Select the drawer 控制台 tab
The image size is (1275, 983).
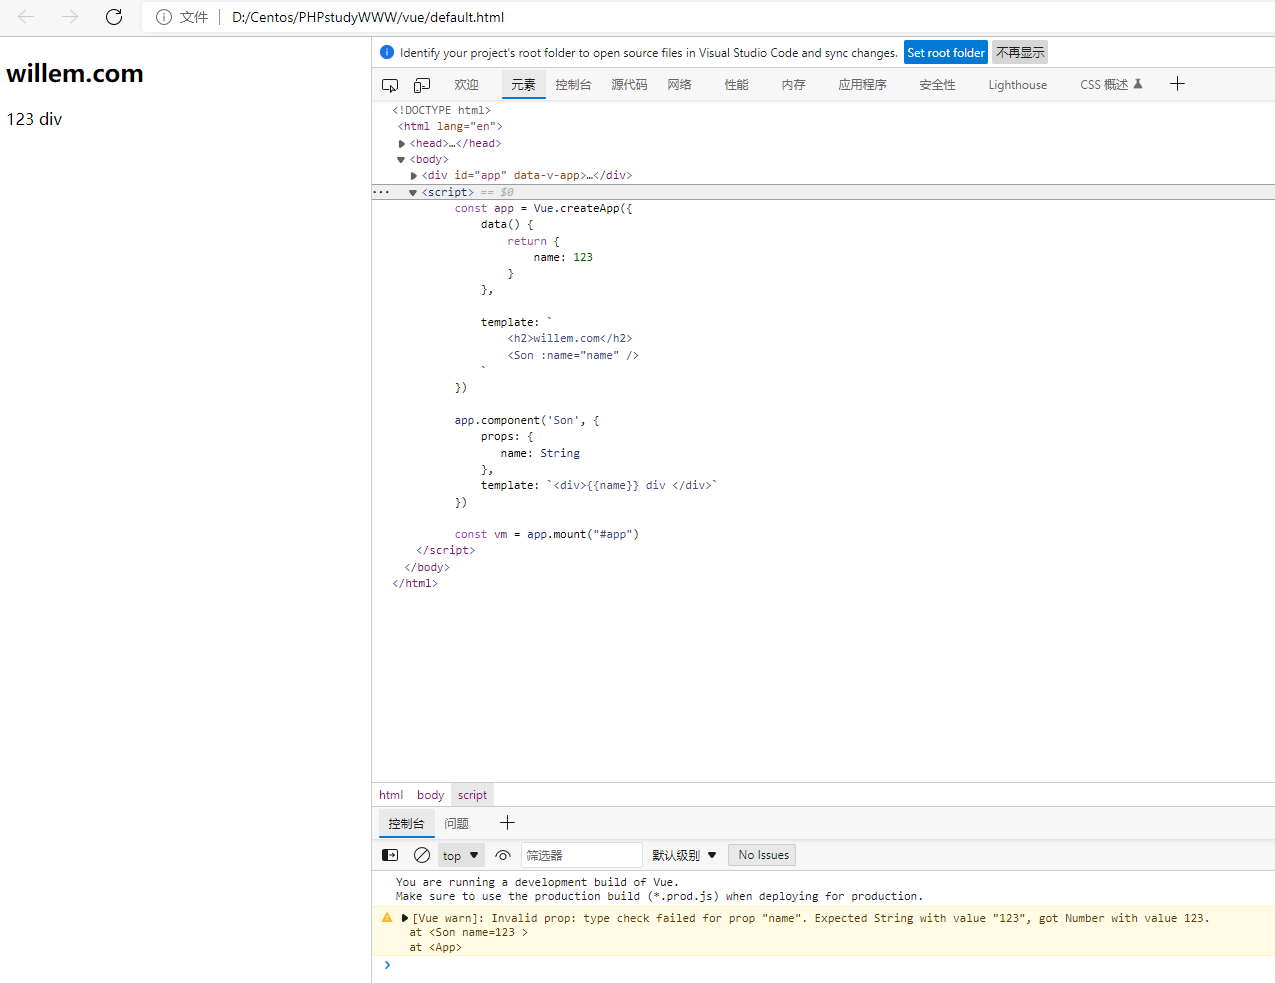(x=406, y=824)
